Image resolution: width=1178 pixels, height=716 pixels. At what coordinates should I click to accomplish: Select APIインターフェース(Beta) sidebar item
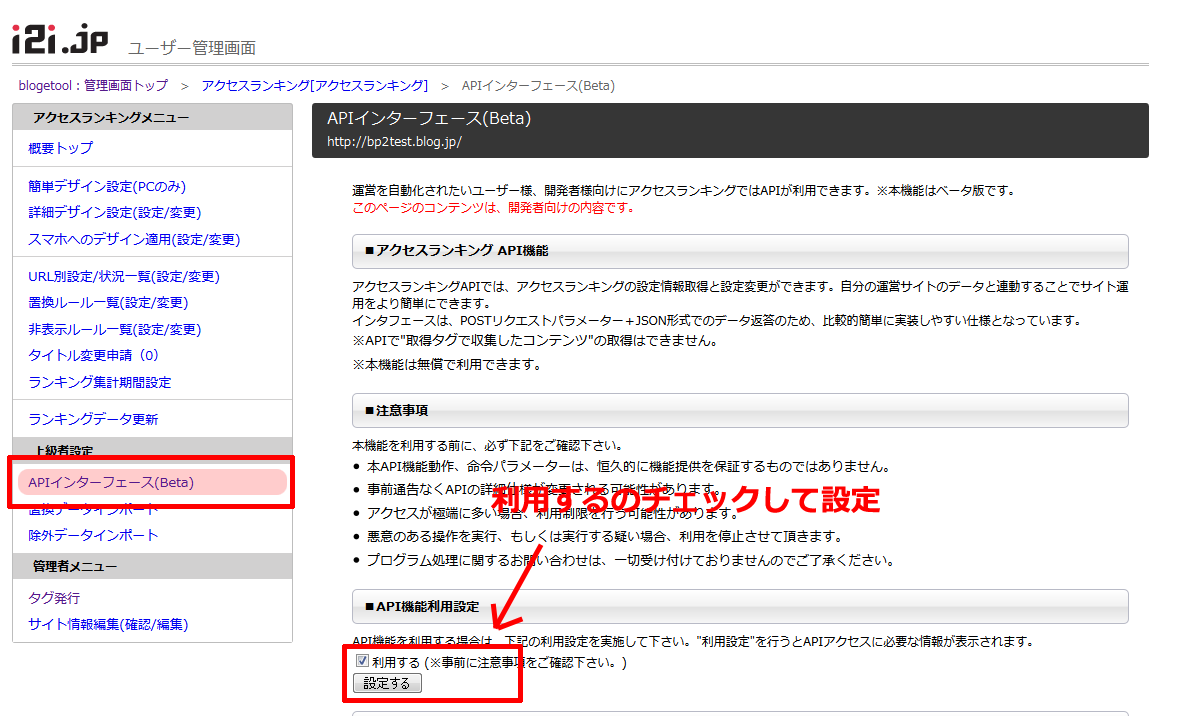(x=111, y=483)
